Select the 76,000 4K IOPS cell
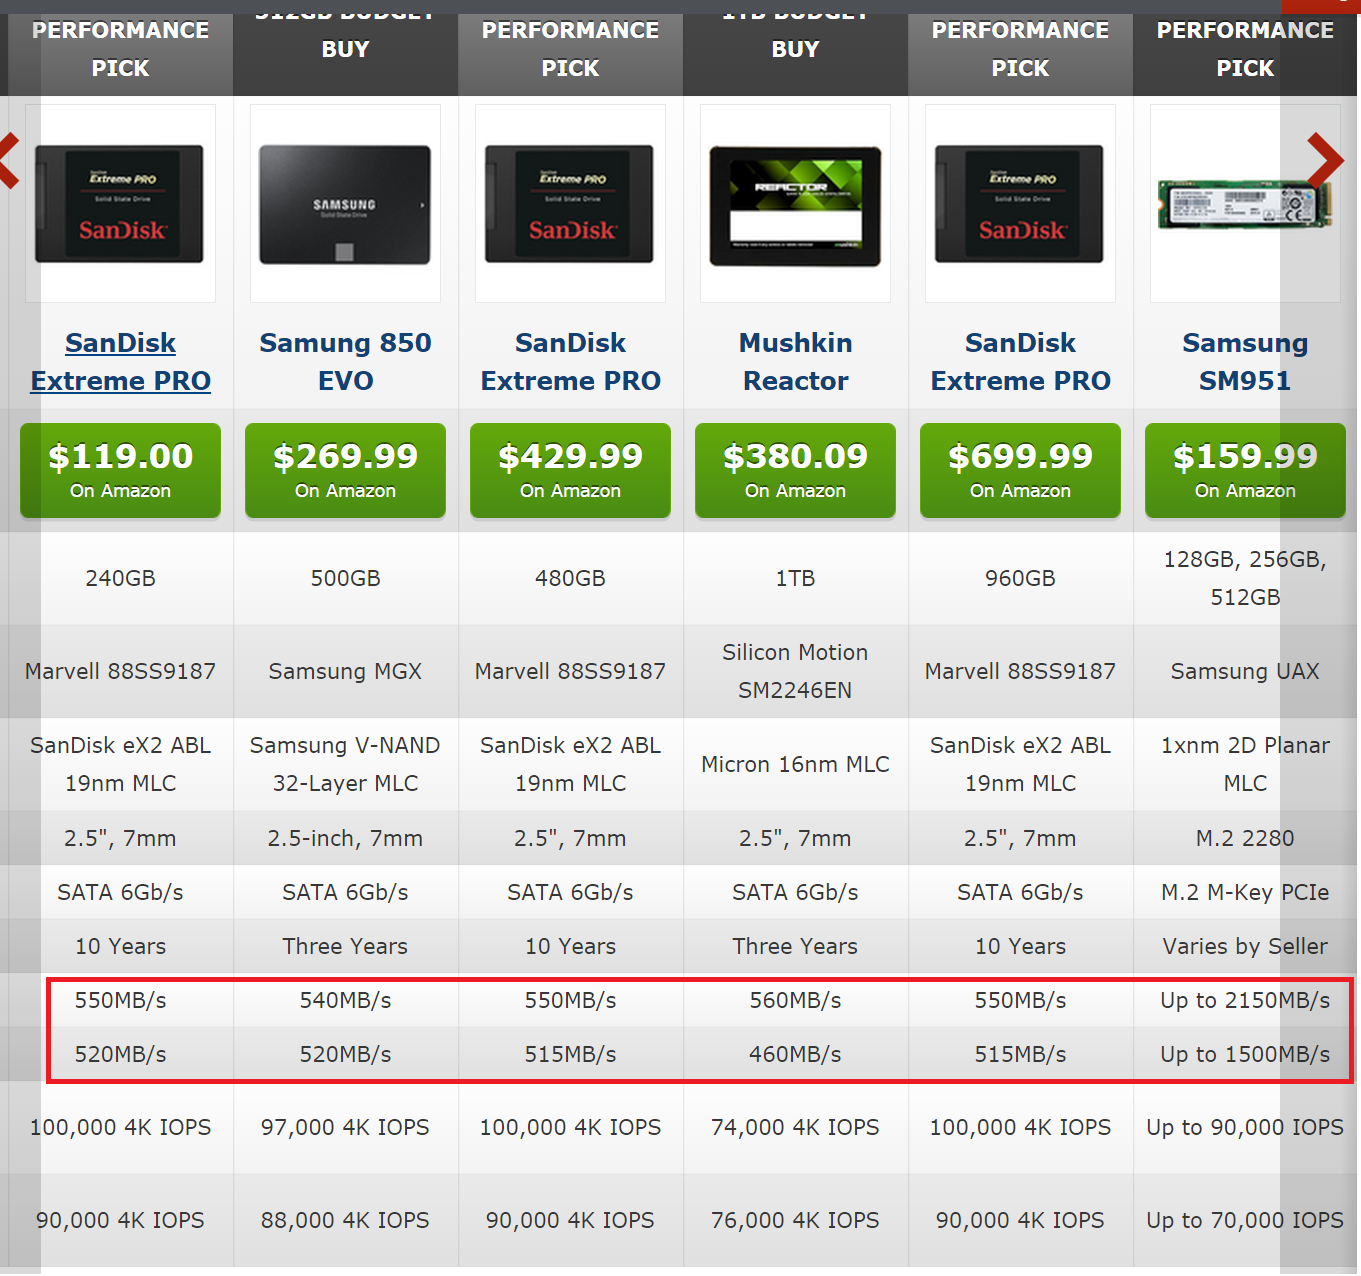 [795, 1220]
